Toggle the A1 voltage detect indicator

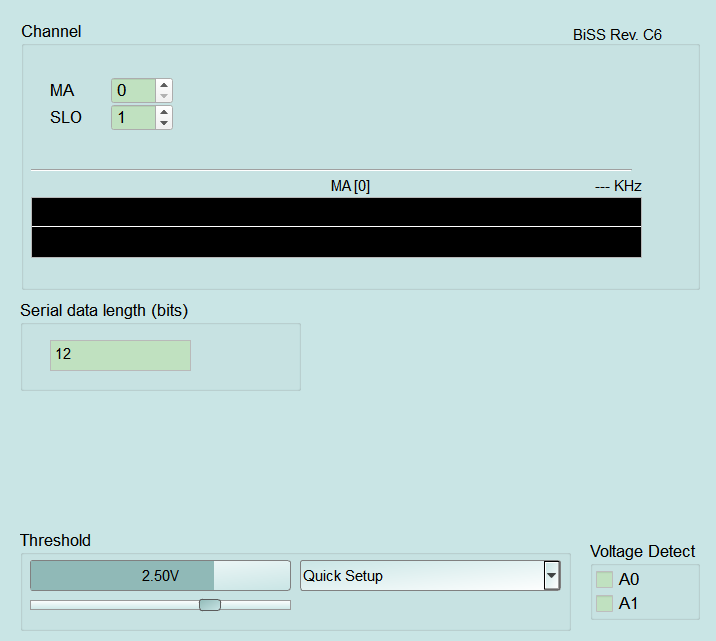pyautogui.click(x=604, y=604)
